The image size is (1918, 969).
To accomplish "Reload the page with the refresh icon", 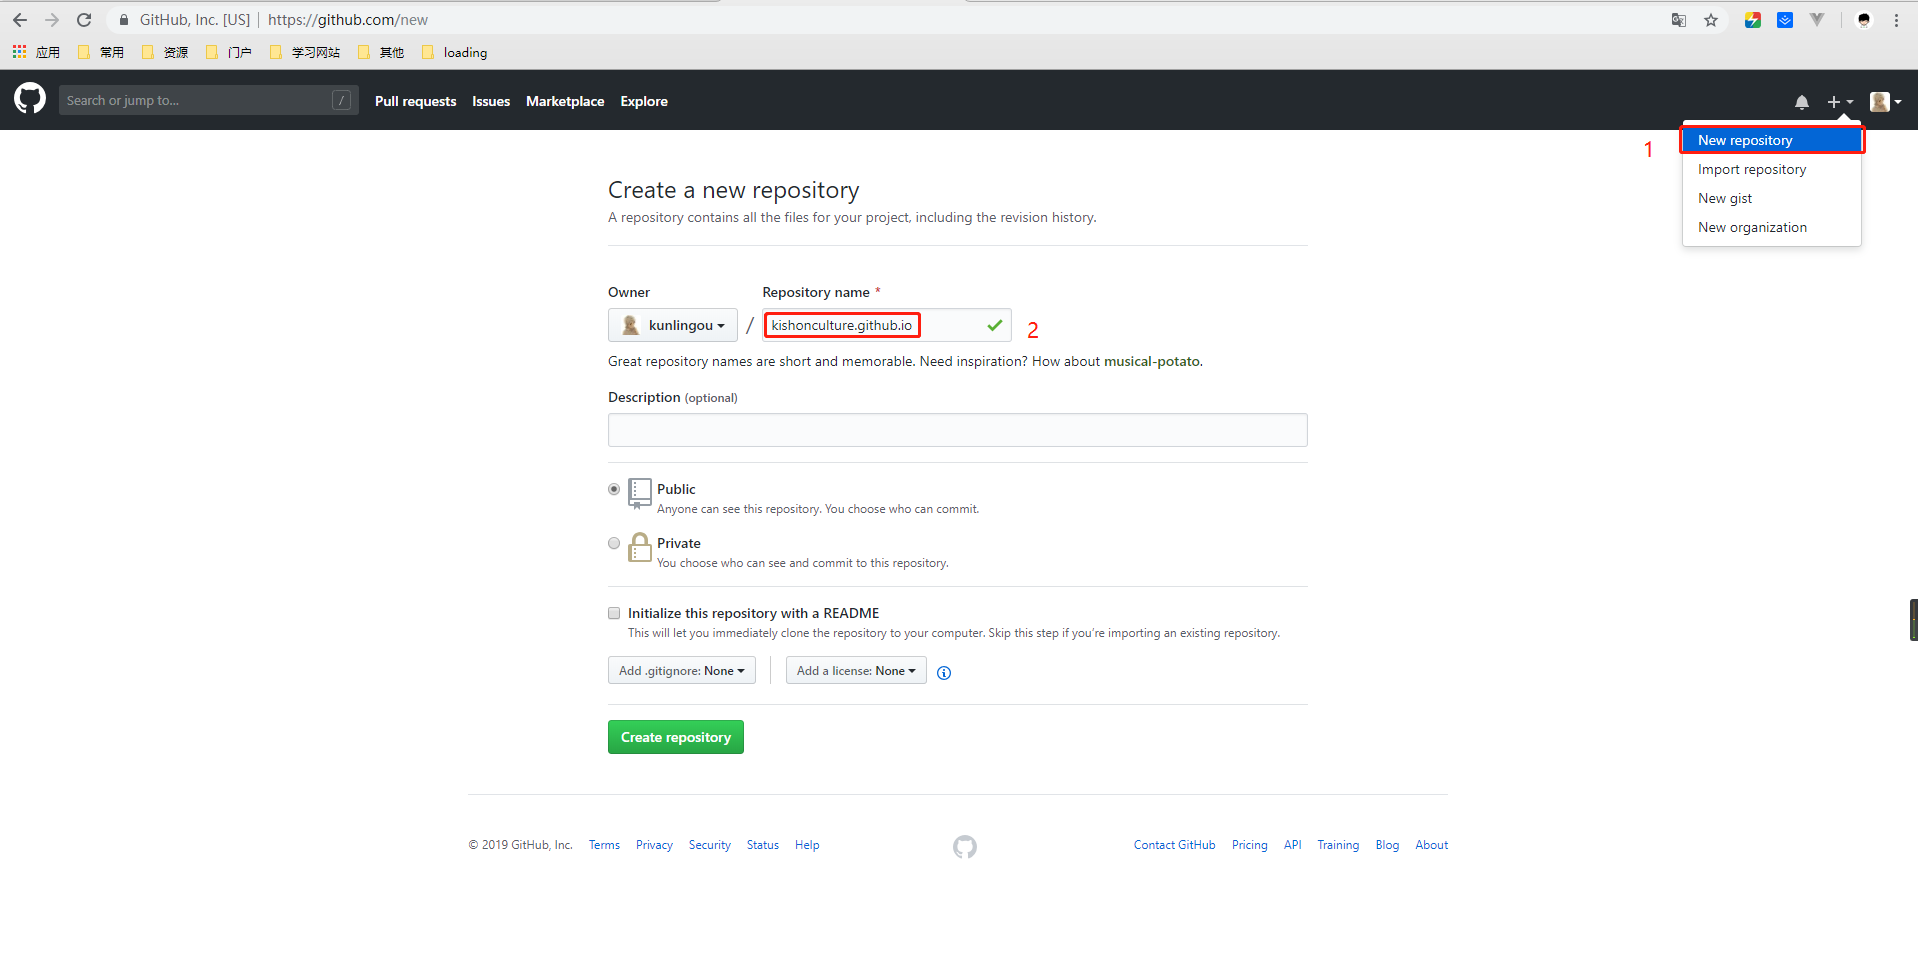I will click(x=84, y=20).
